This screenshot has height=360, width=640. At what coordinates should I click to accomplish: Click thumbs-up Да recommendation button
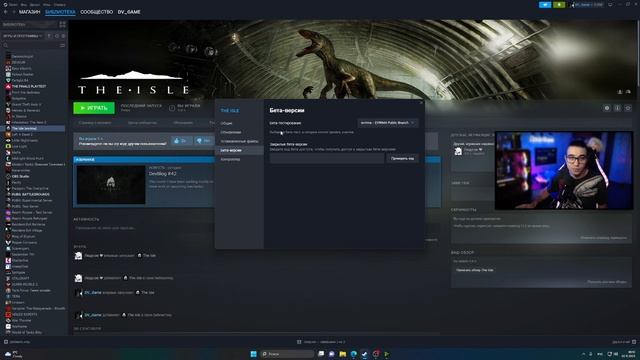click(x=181, y=140)
